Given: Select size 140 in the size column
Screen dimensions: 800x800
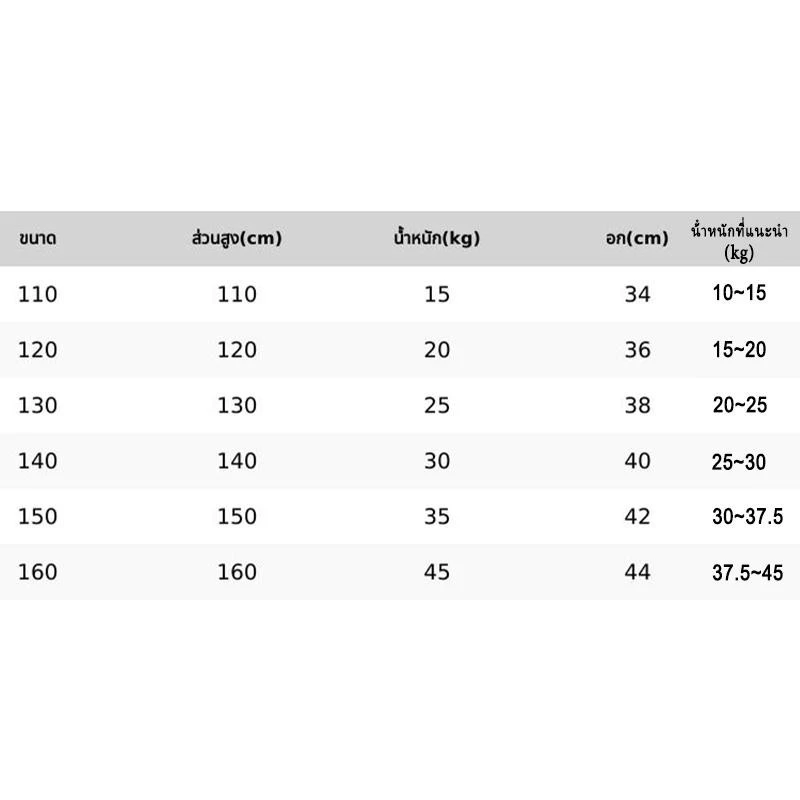Looking at the screenshot, I should 38,461.
